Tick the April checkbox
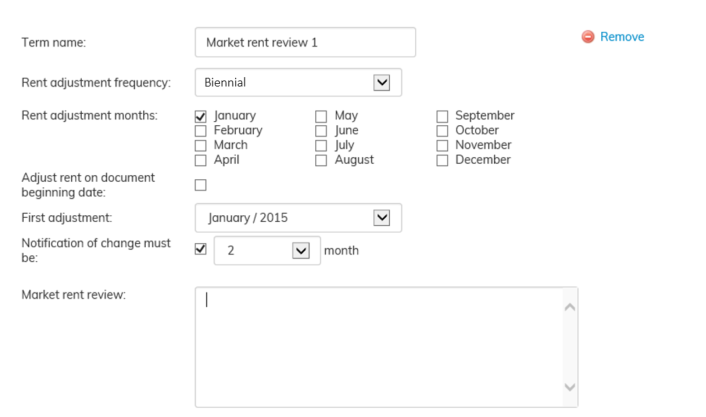The image size is (706, 417). (201, 160)
